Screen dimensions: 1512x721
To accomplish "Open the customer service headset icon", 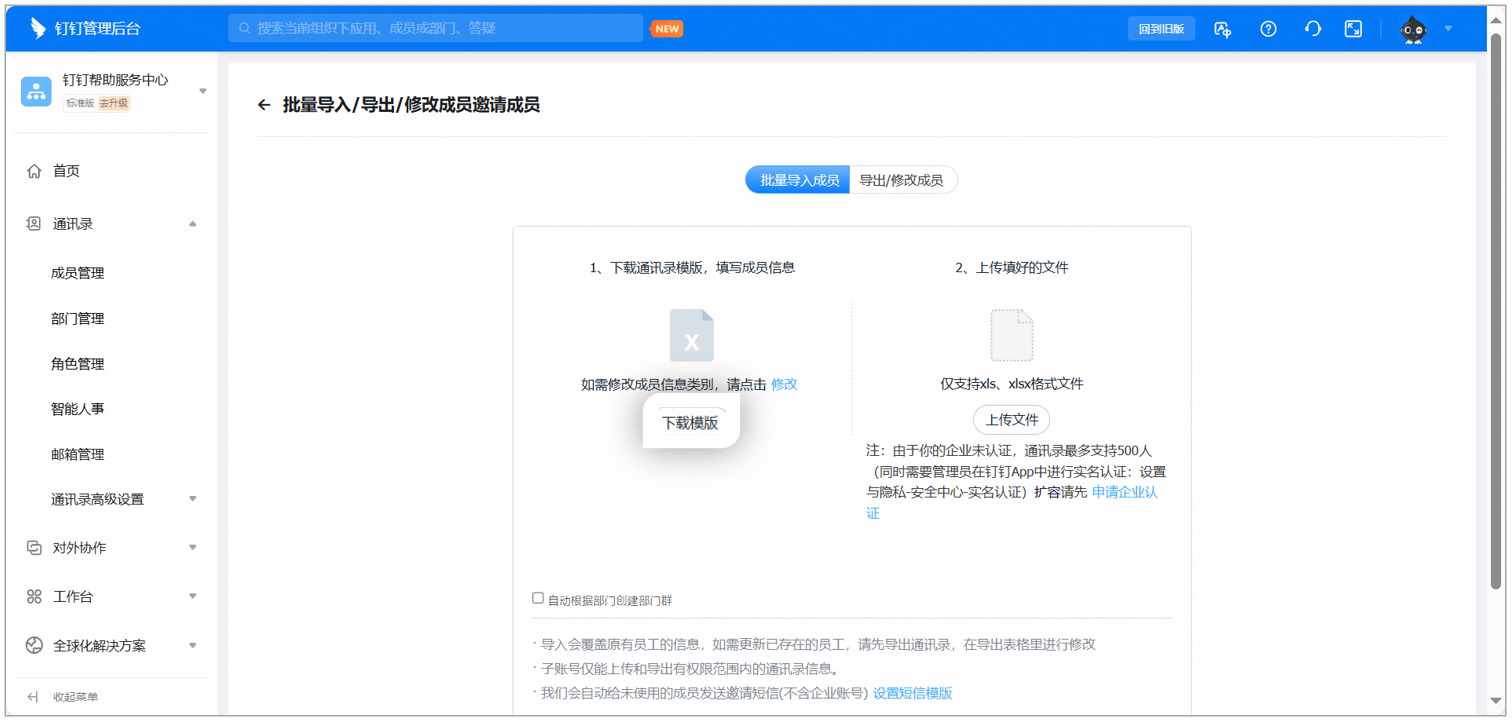I will point(1313,29).
